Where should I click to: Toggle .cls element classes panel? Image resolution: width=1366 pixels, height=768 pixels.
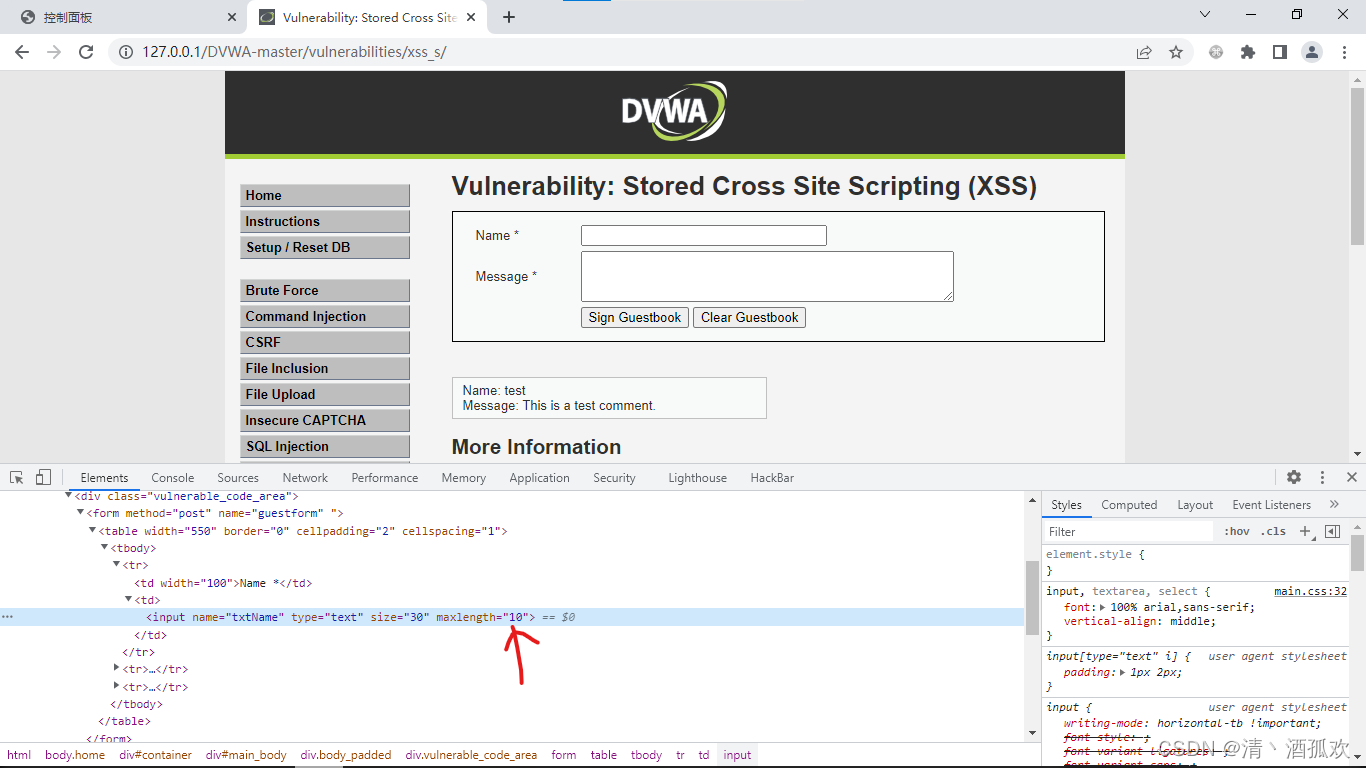click(1273, 531)
